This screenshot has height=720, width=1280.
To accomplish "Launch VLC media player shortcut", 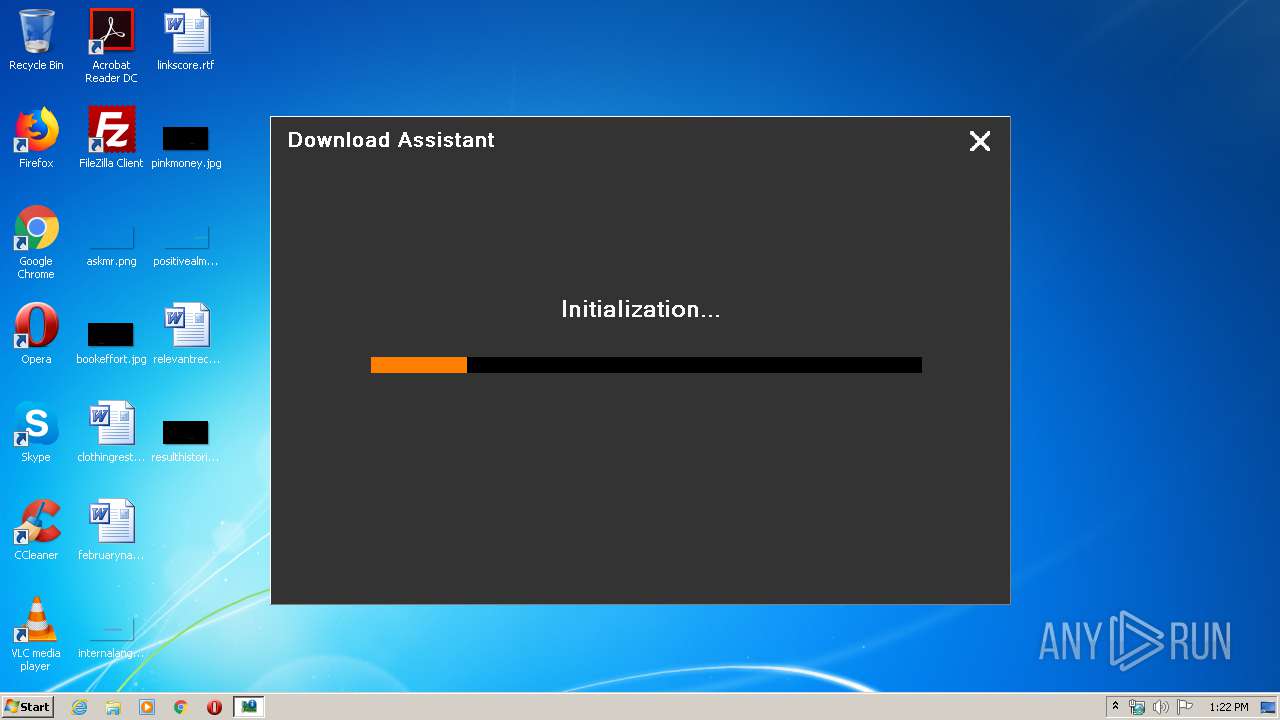I will (36, 634).
